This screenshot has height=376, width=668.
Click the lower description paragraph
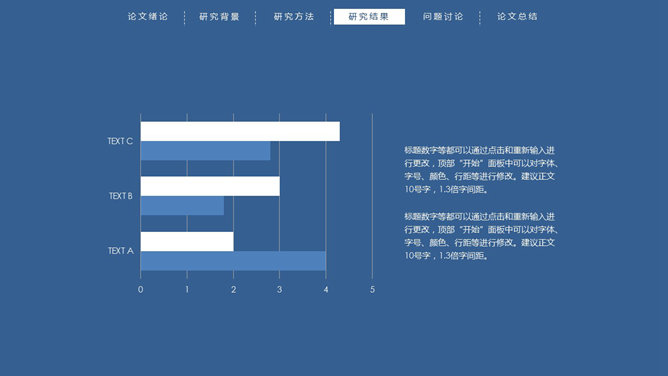pyautogui.click(x=481, y=236)
